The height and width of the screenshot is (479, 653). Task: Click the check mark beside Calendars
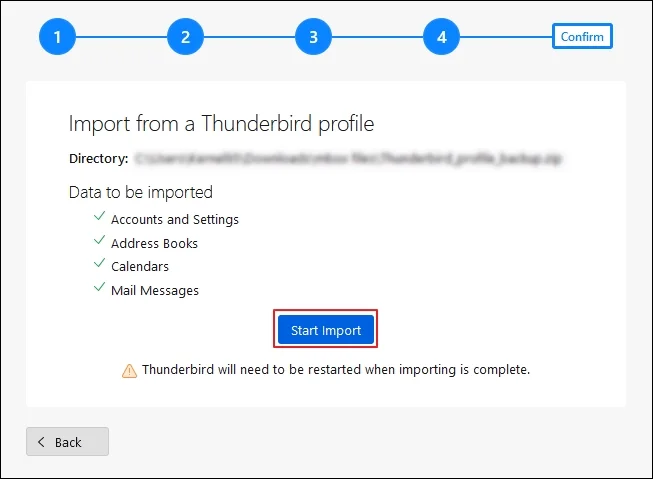pos(100,263)
